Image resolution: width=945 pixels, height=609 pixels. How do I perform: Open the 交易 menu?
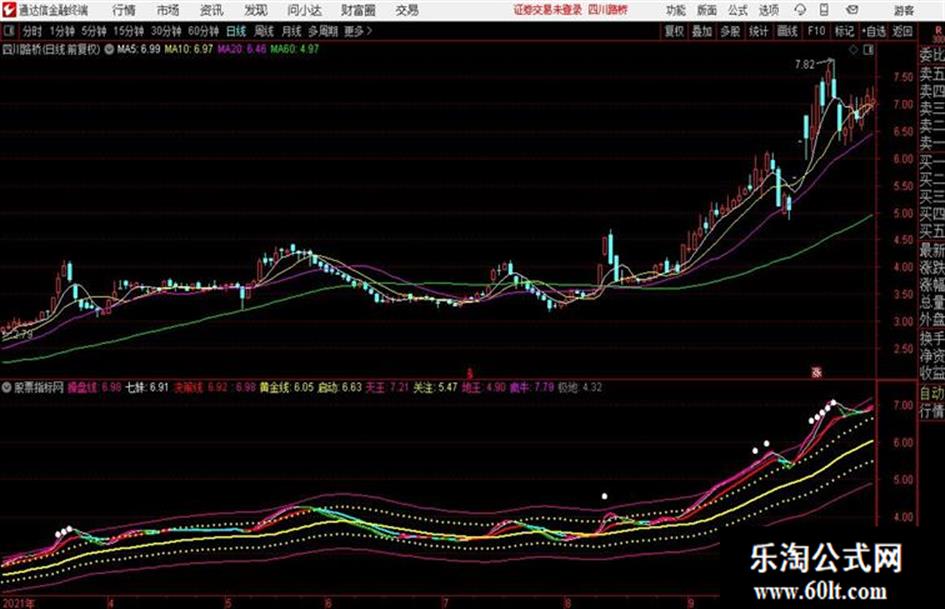point(407,10)
